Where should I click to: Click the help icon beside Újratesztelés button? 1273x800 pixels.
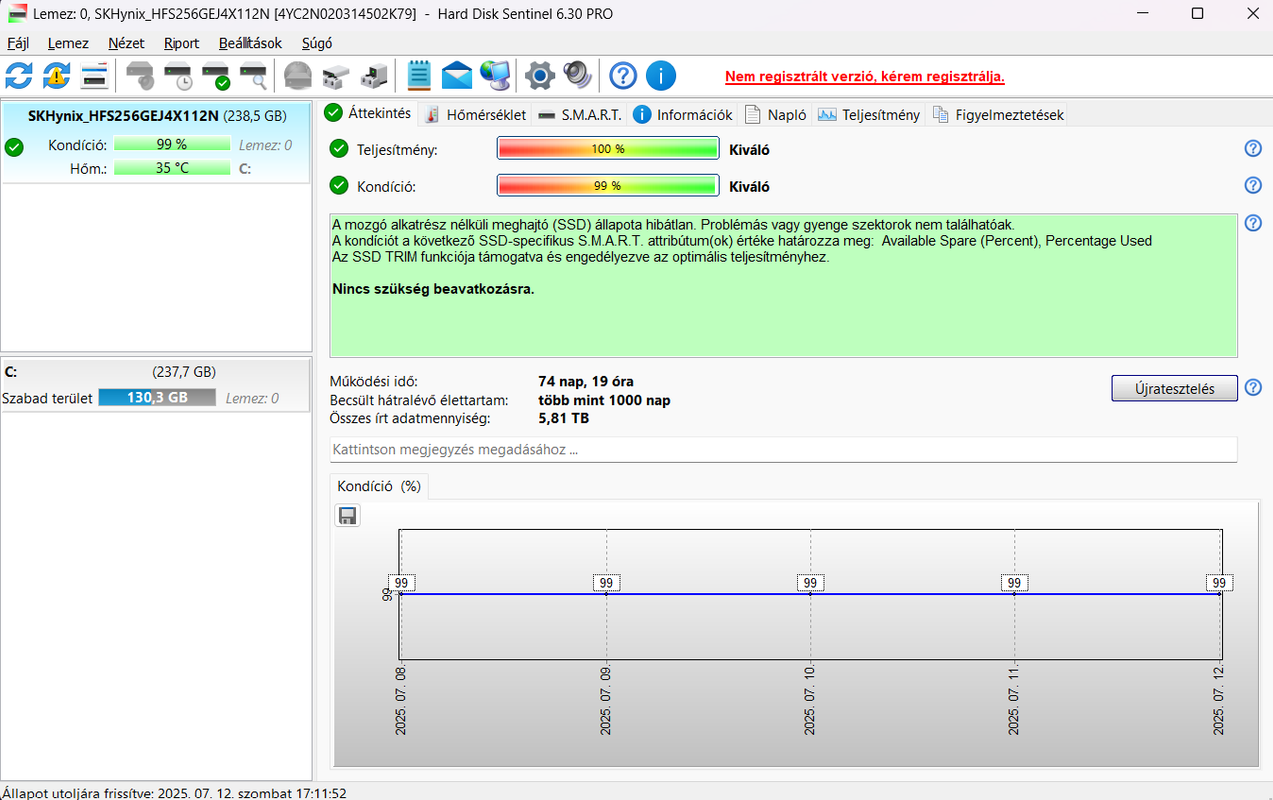(x=1253, y=388)
